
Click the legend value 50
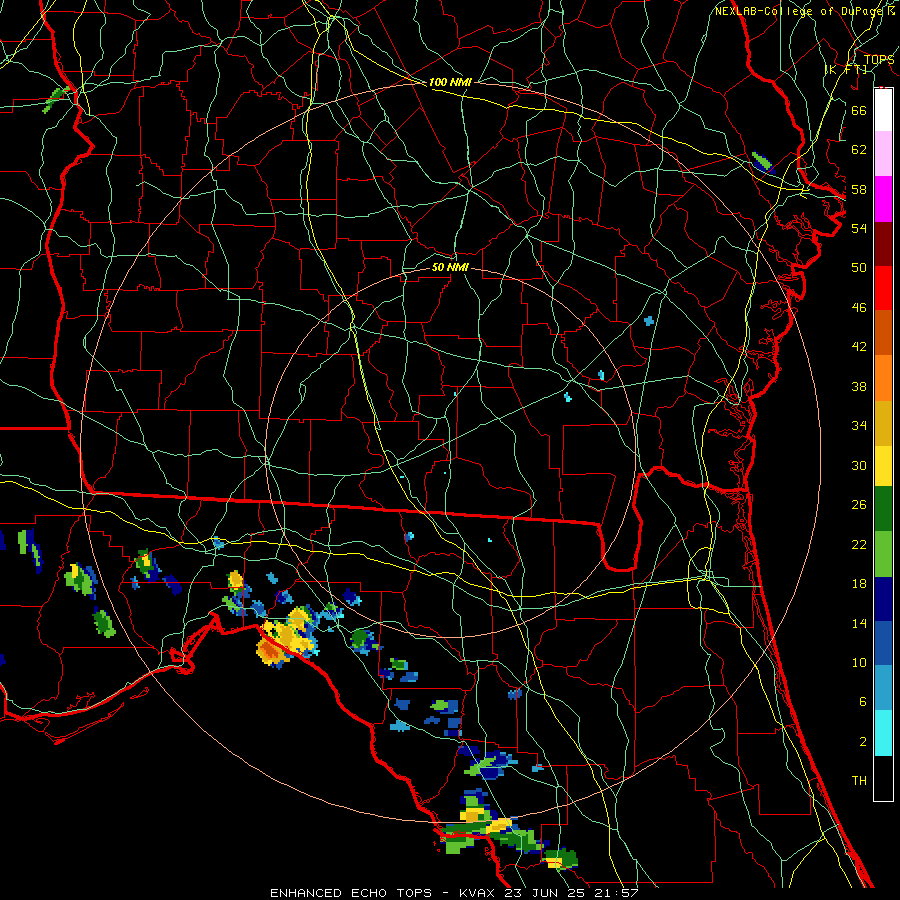point(859,268)
